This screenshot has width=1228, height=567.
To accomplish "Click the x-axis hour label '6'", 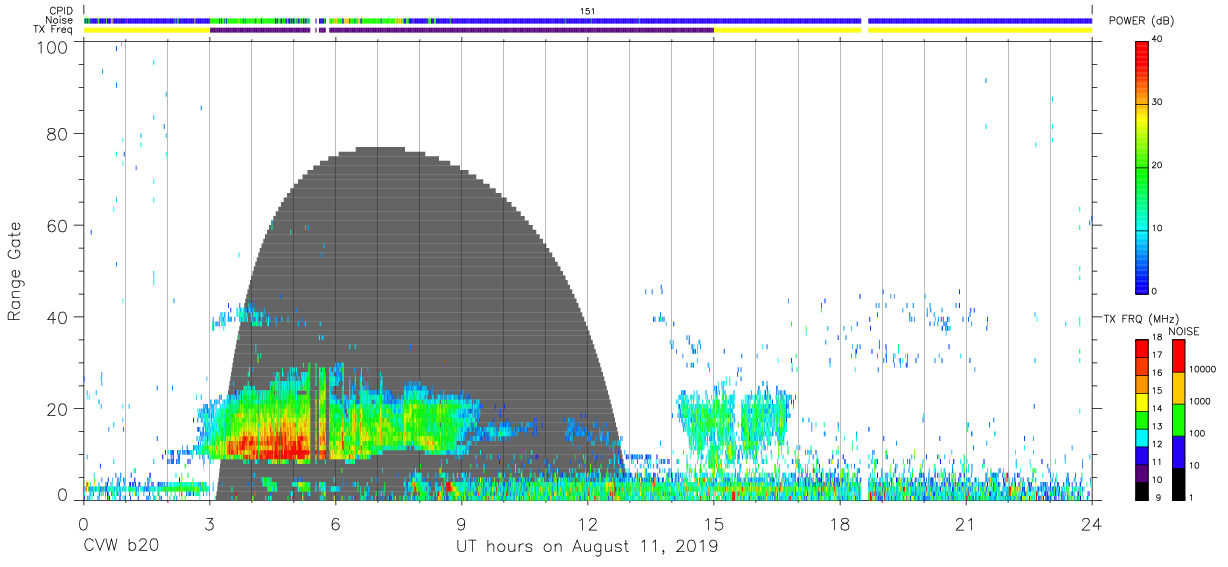I will tap(336, 525).
